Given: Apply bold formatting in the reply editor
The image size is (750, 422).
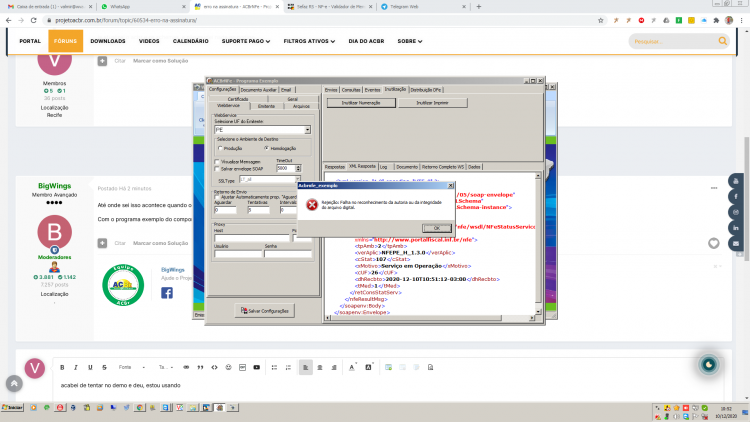Looking at the screenshot, I should point(62,367).
